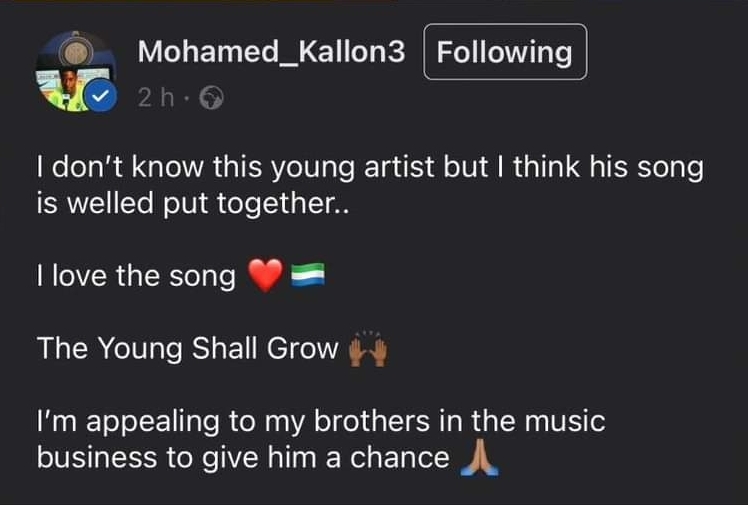This screenshot has height=505, width=748.
Task: Click the line starting "I'm appealing to my brothers"
Action: (320, 421)
